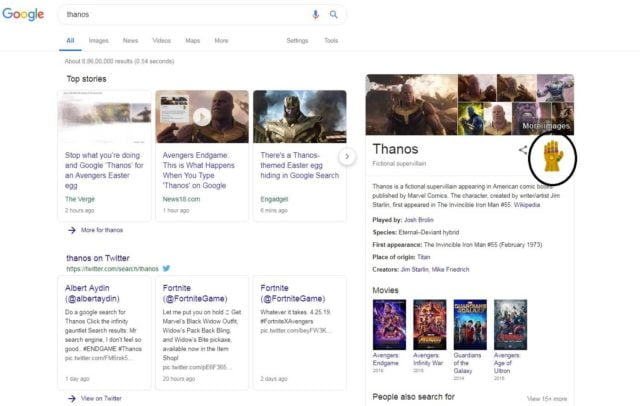Click the magnifying glass search icon
This screenshot has width=640, height=406.
pyautogui.click(x=334, y=15)
